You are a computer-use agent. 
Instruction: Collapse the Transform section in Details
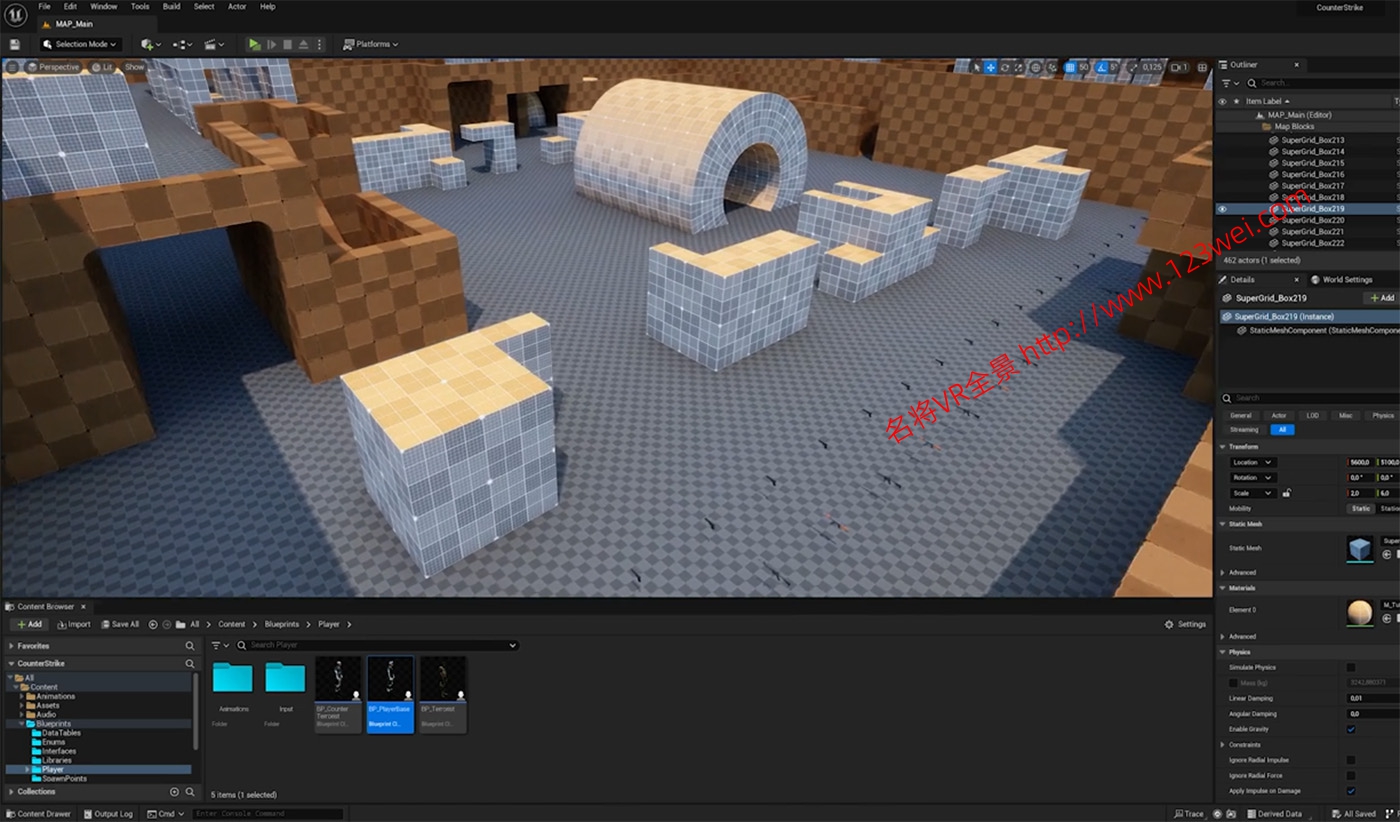1223,446
